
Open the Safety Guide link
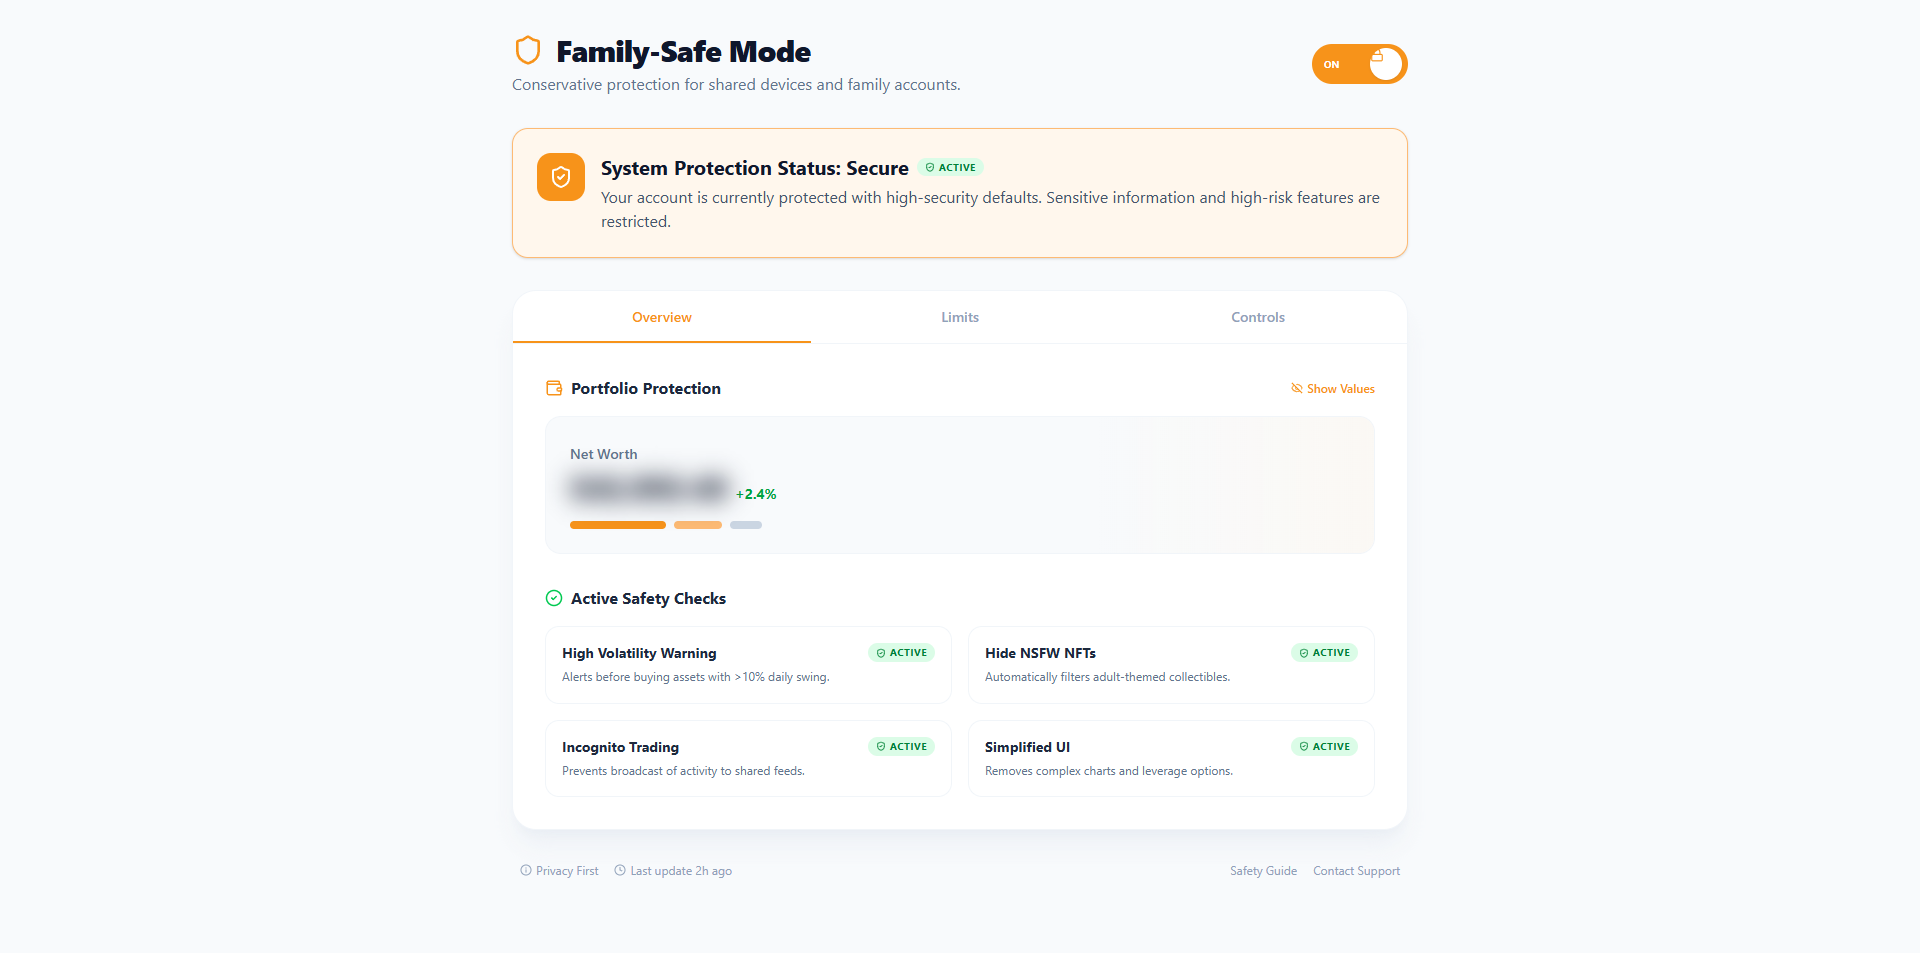click(1263, 871)
